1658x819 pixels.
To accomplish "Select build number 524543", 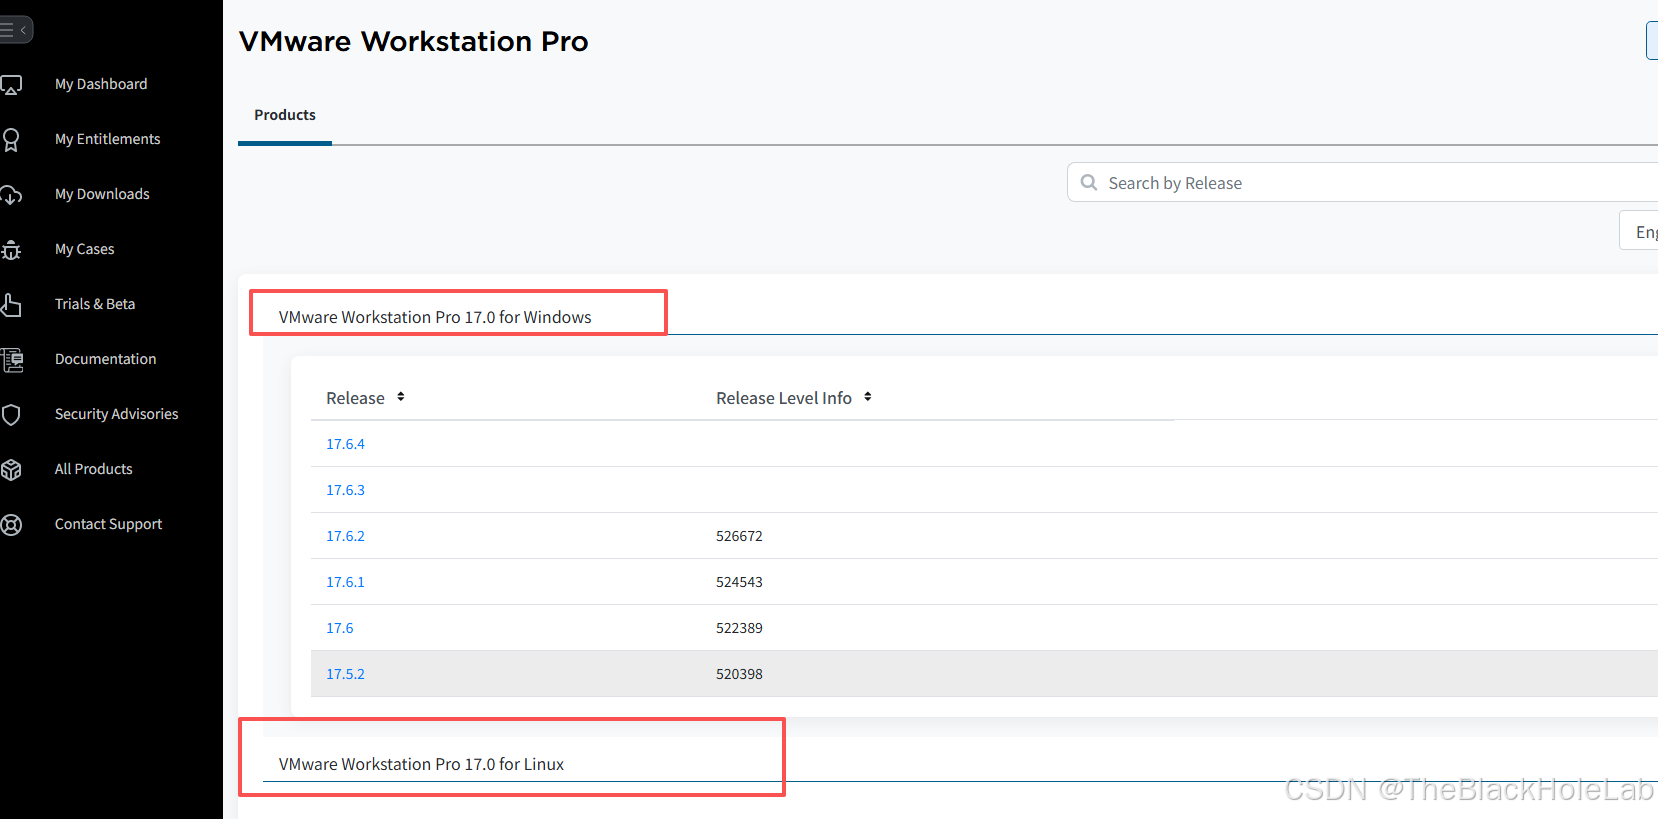I will [739, 582].
